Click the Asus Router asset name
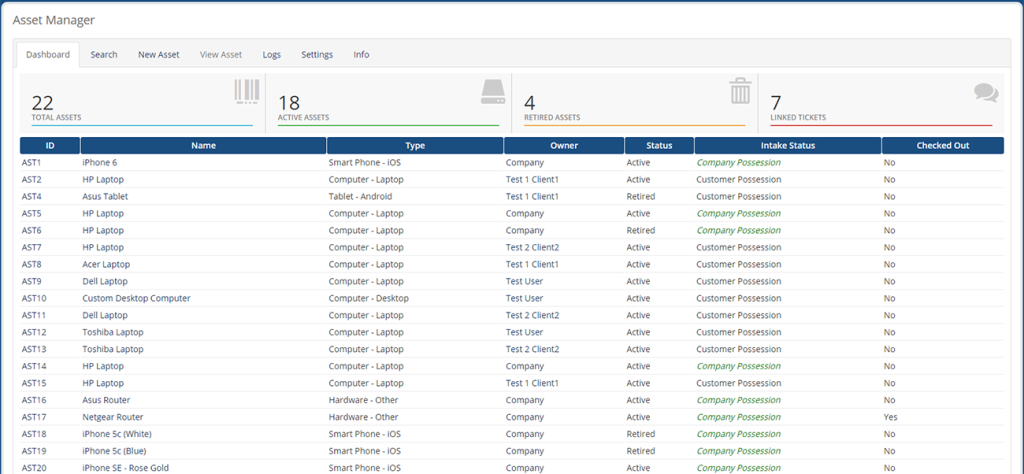The width and height of the screenshot is (1024, 474). click(x=106, y=400)
